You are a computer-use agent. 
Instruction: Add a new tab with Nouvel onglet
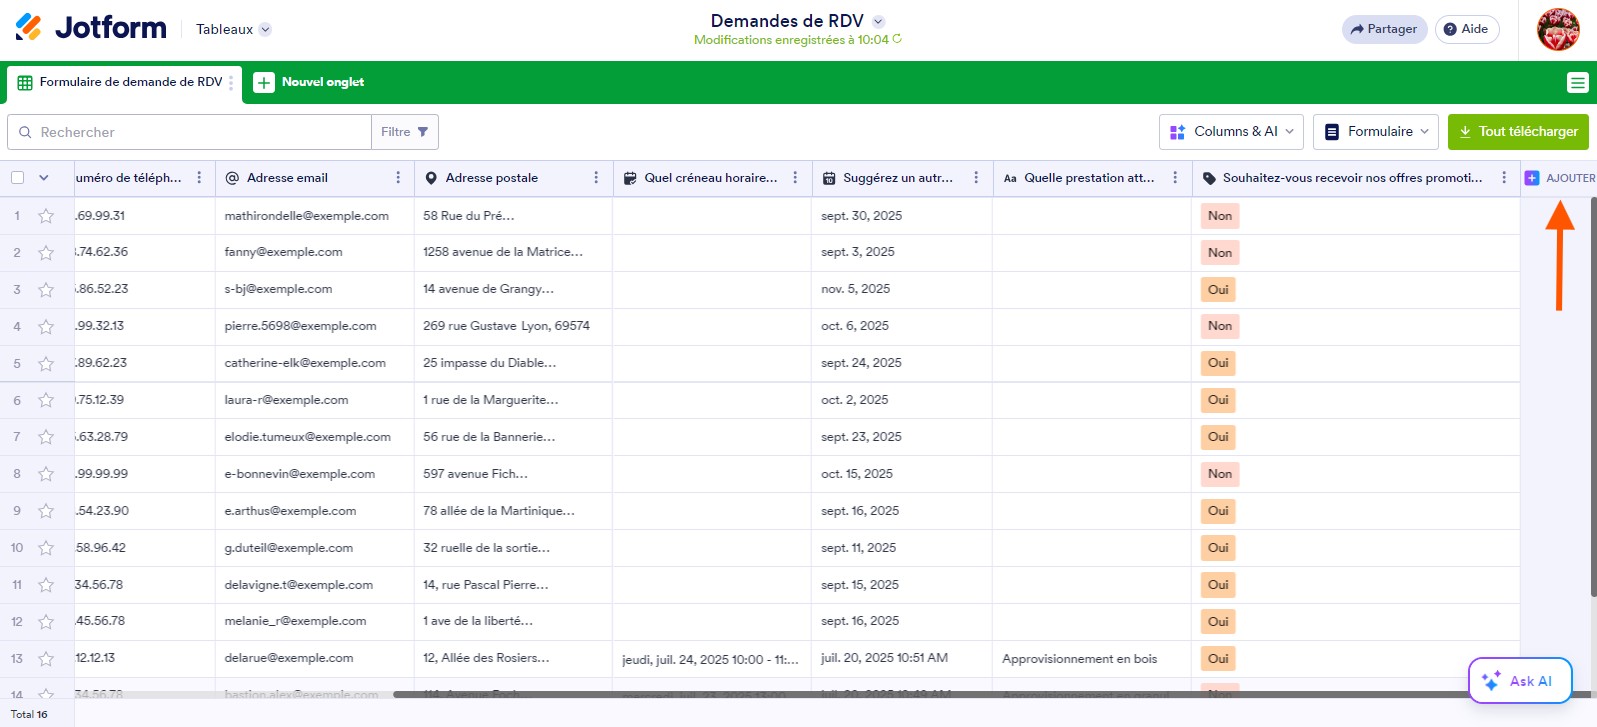tap(309, 83)
